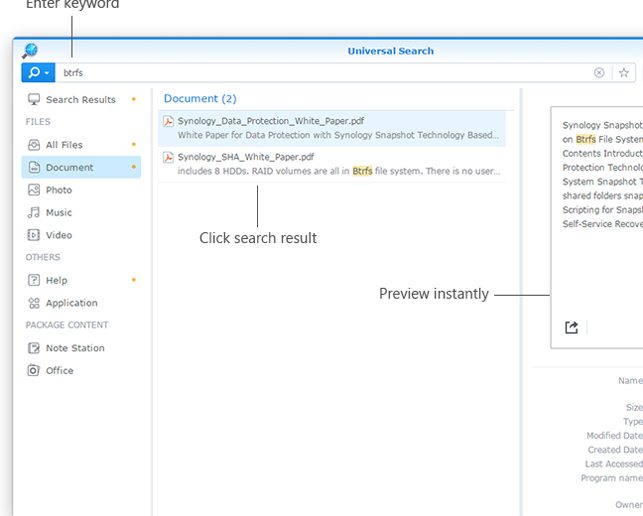The width and height of the screenshot is (643, 516).
Task: Select the Document category
Action: tap(81, 167)
